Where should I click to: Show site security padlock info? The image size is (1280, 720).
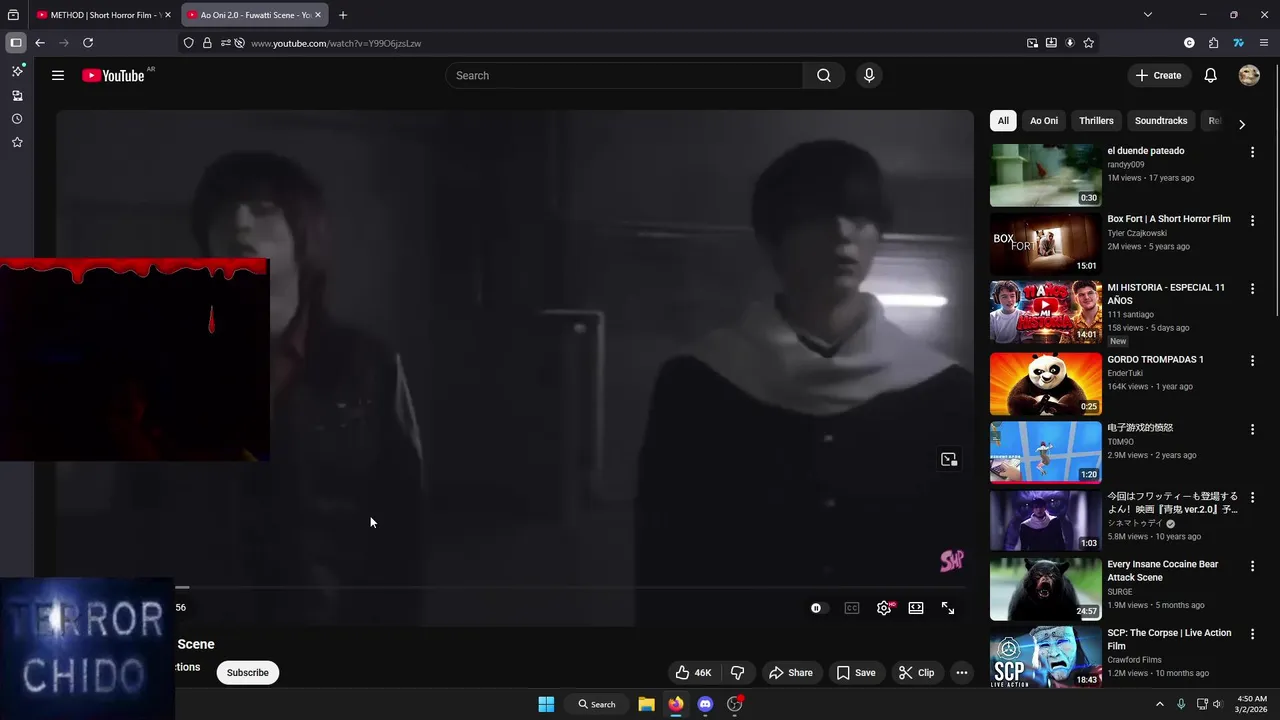[x=207, y=43]
